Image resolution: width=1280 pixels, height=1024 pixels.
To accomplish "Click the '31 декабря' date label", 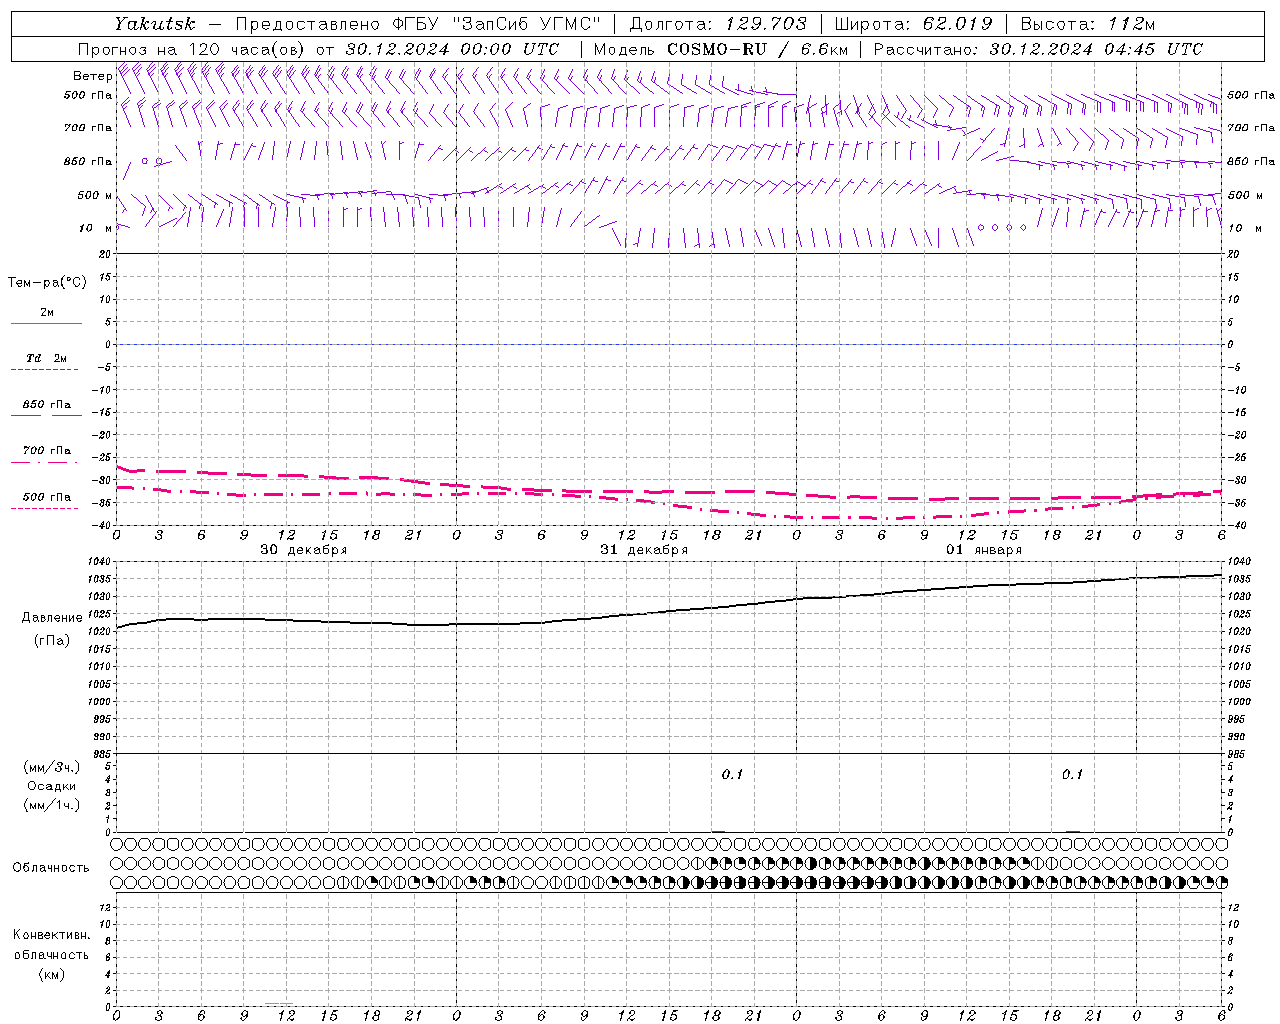I will (x=644, y=550).
